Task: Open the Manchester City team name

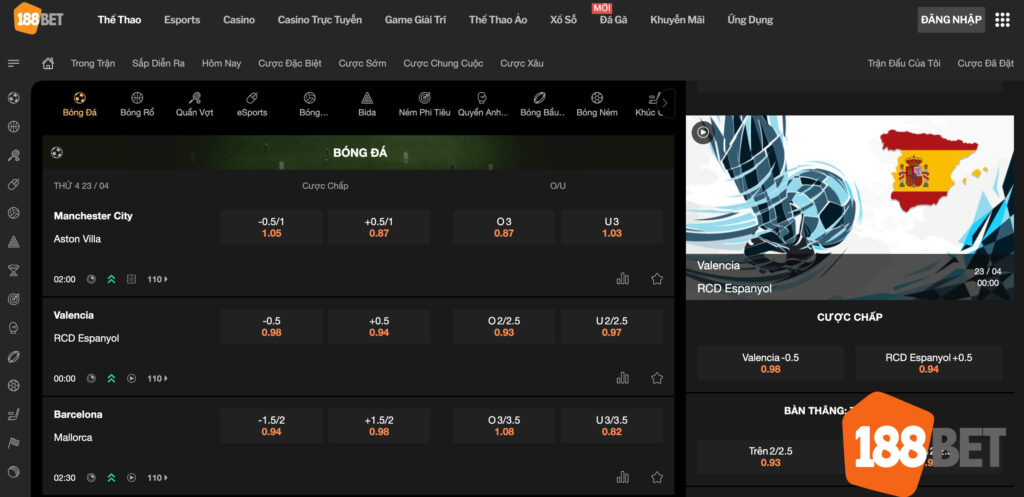Action: [x=93, y=216]
